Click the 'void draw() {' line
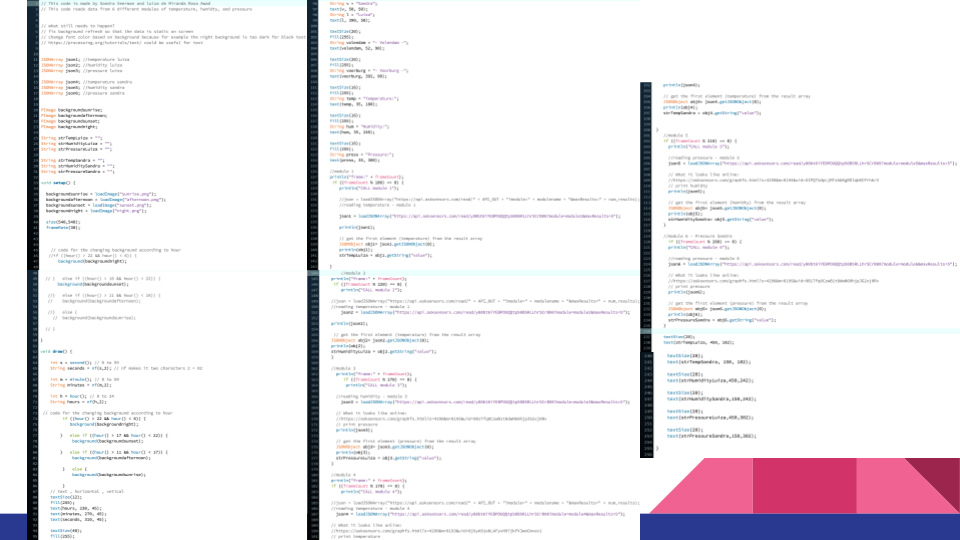The height and width of the screenshot is (540, 960). click(56, 351)
